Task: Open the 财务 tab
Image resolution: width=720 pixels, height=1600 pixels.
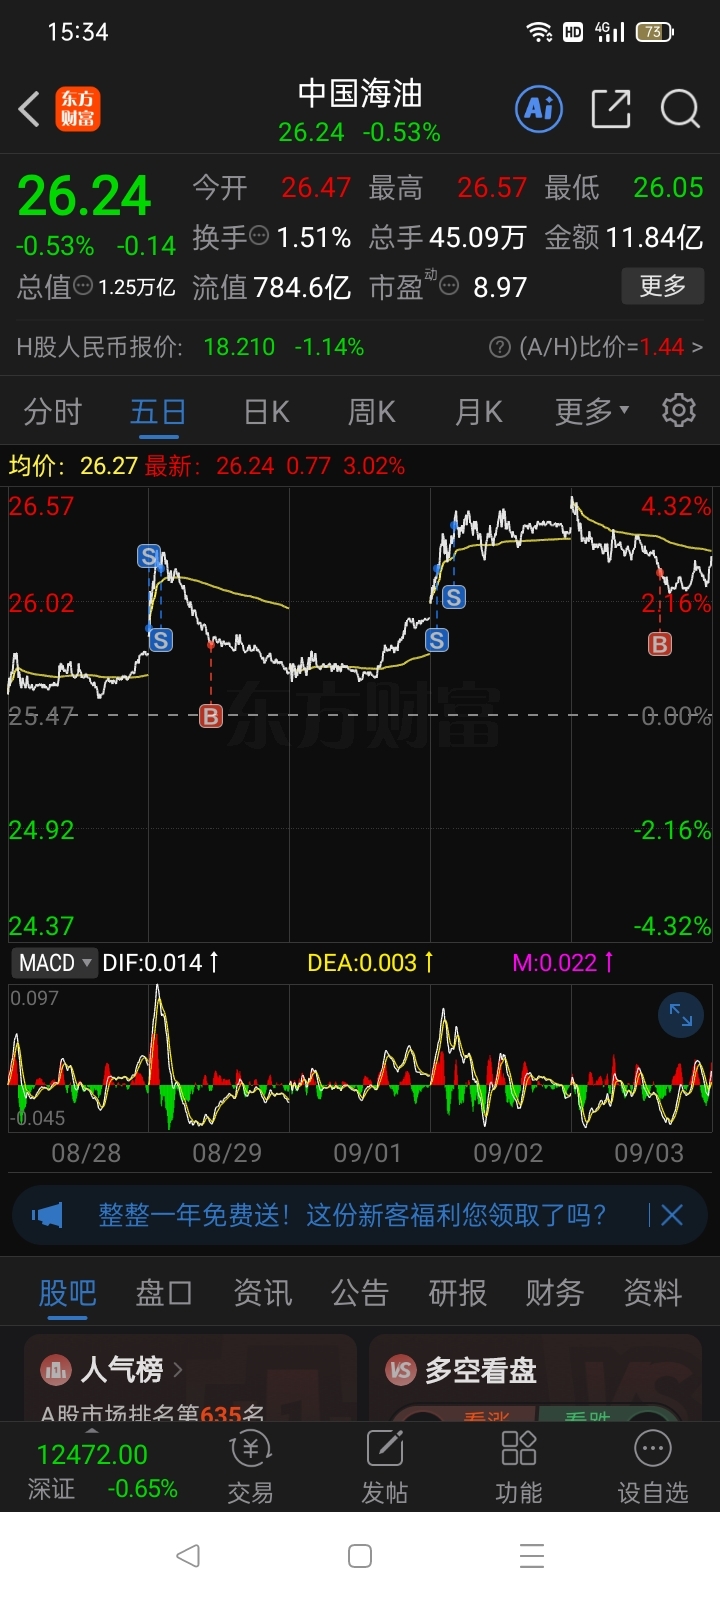Action: tap(555, 1293)
